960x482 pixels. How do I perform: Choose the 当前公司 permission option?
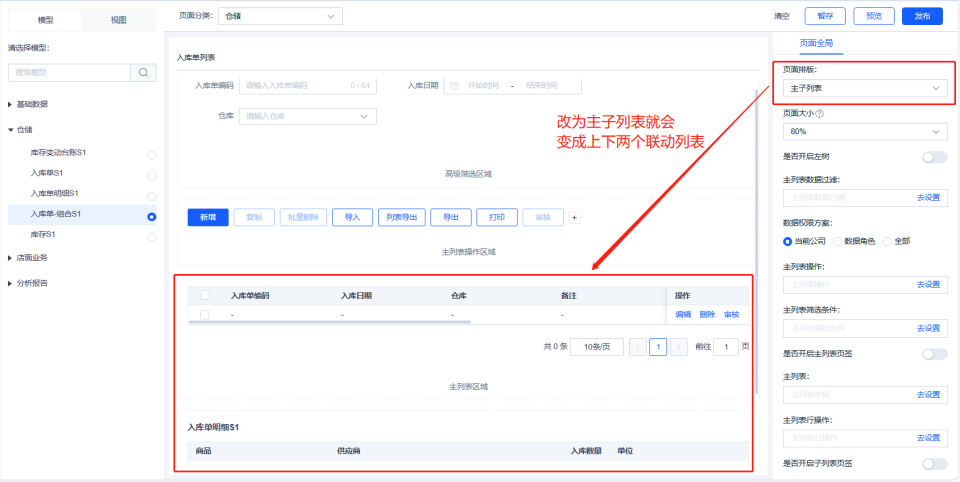[x=804, y=241]
